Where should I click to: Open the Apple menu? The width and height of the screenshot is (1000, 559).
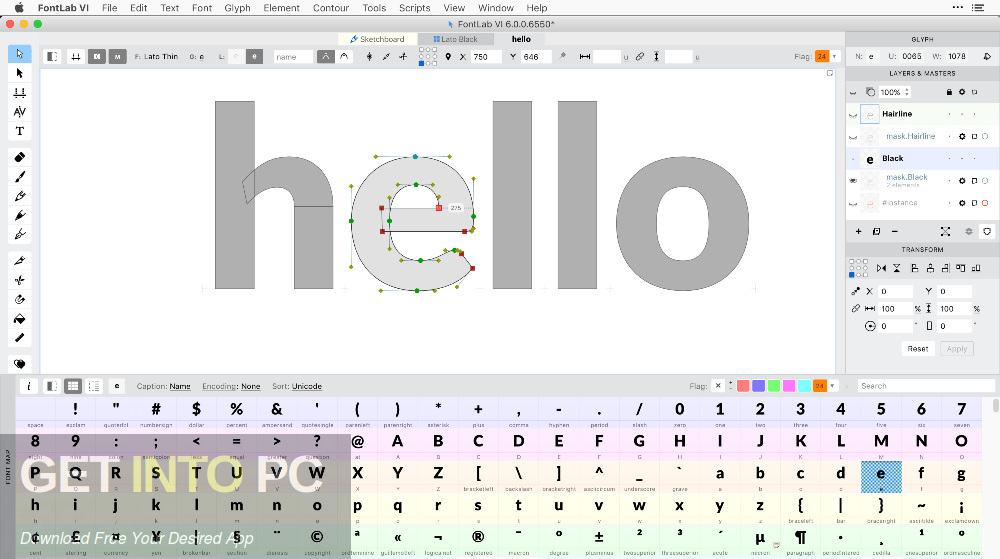click(x=18, y=8)
